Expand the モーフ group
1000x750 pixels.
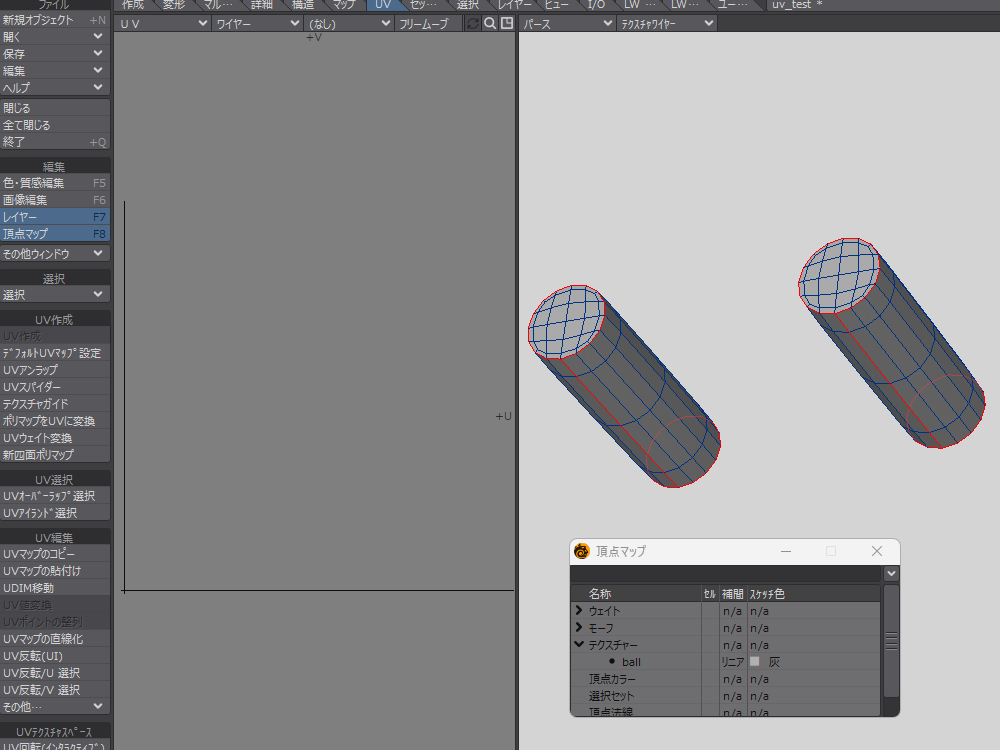(579, 628)
